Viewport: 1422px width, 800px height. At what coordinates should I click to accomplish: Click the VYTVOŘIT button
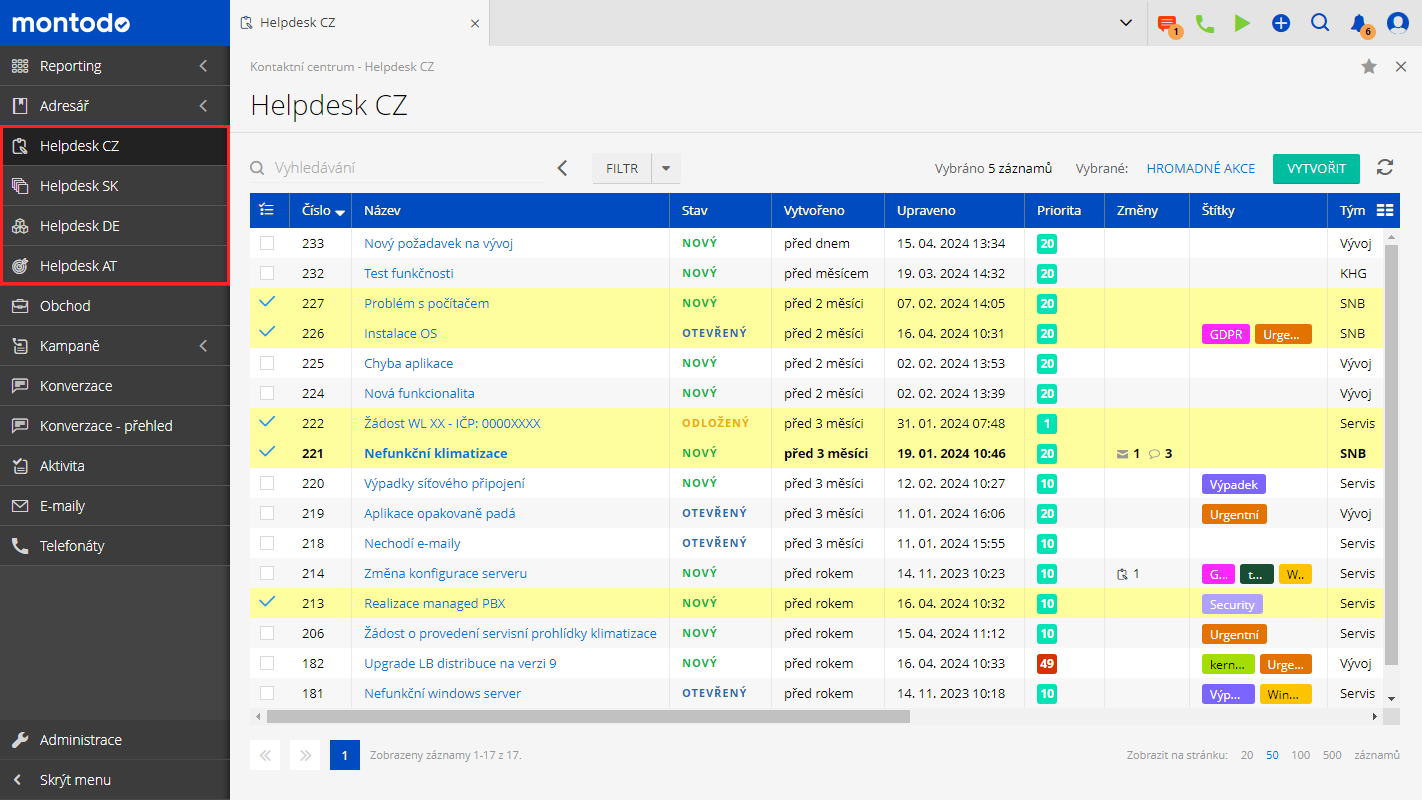(1315, 168)
